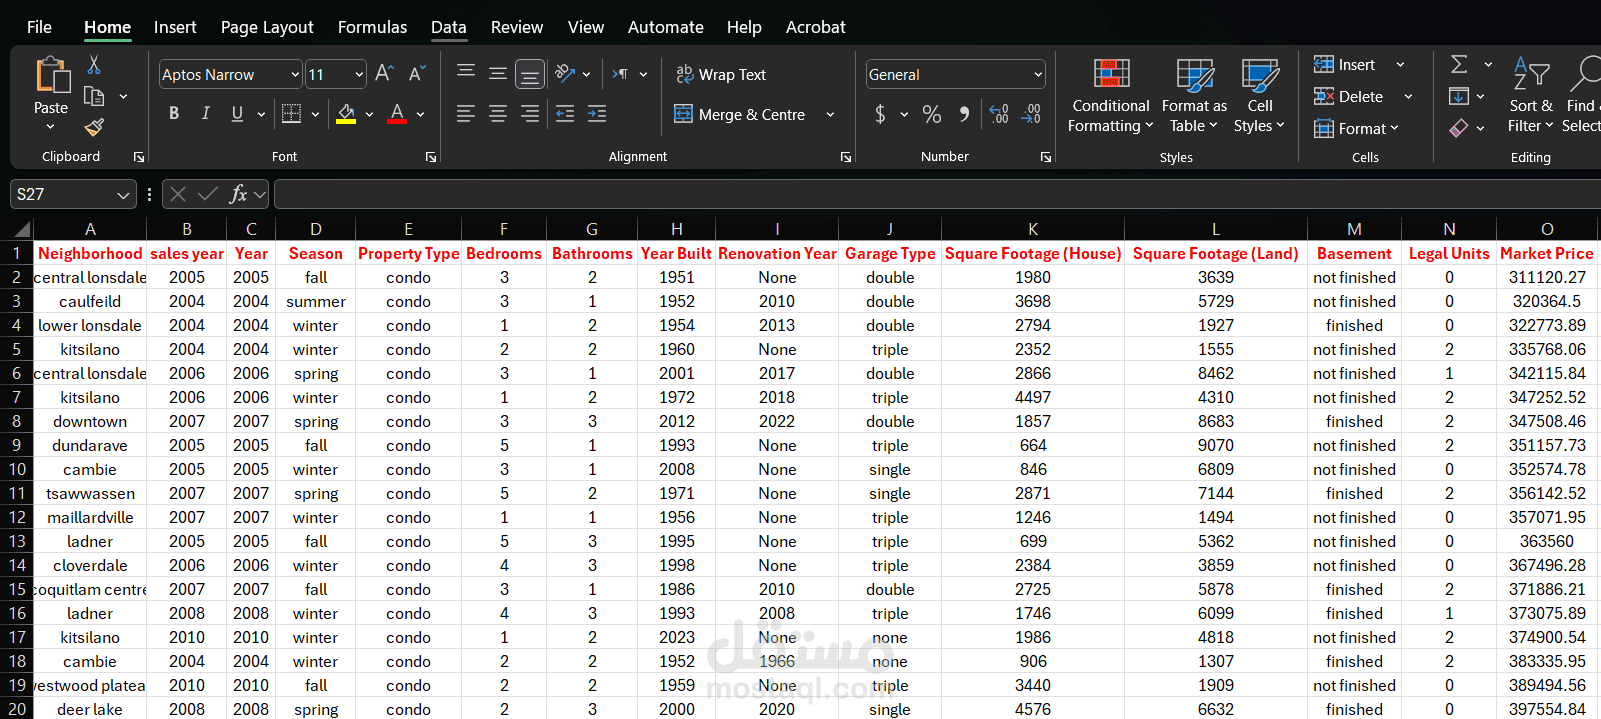Align cell text right
1601x719 pixels.
[530, 114]
